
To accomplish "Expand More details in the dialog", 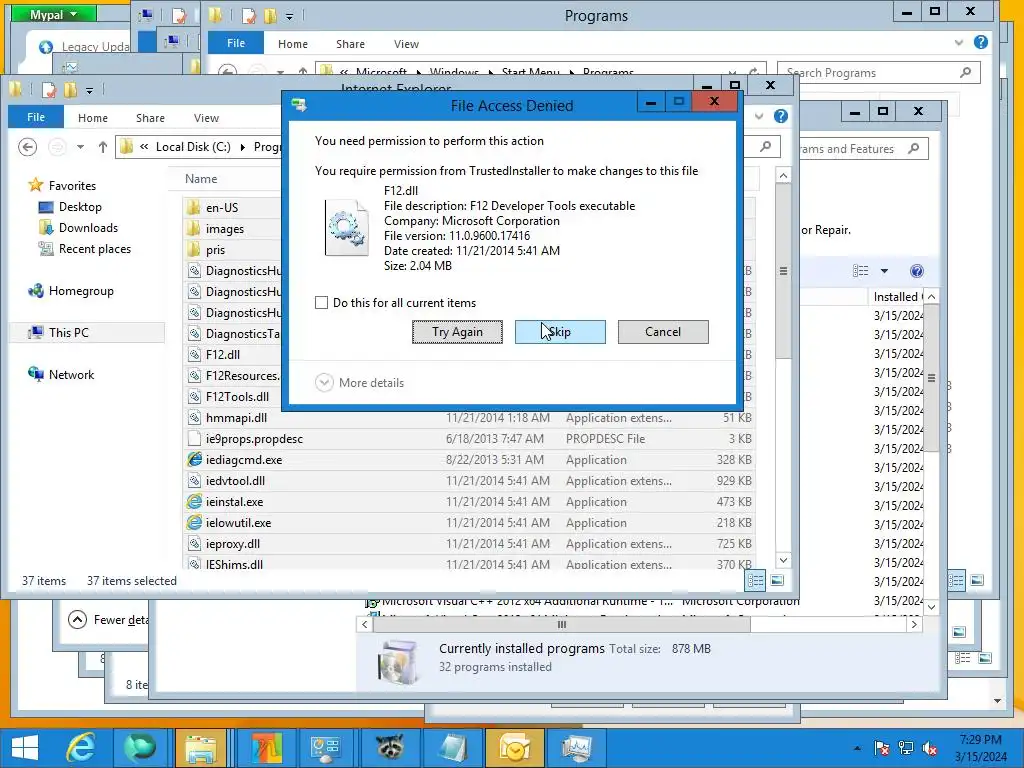I will [x=360, y=383].
